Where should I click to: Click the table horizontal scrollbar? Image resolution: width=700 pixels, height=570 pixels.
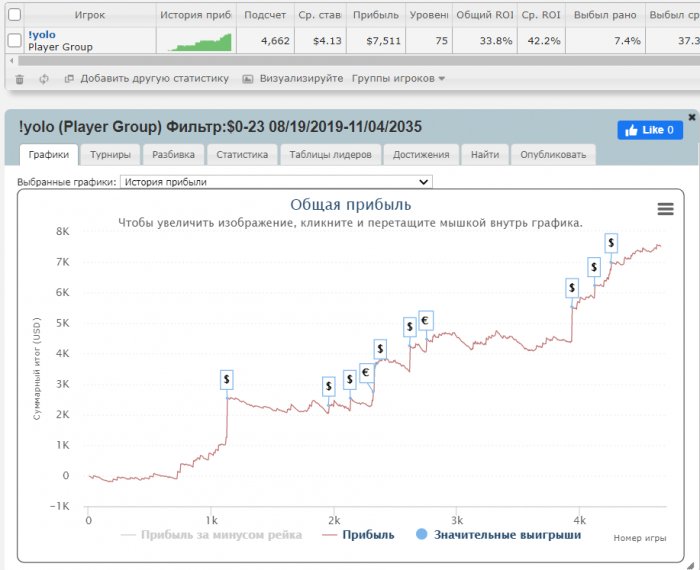(358, 61)
